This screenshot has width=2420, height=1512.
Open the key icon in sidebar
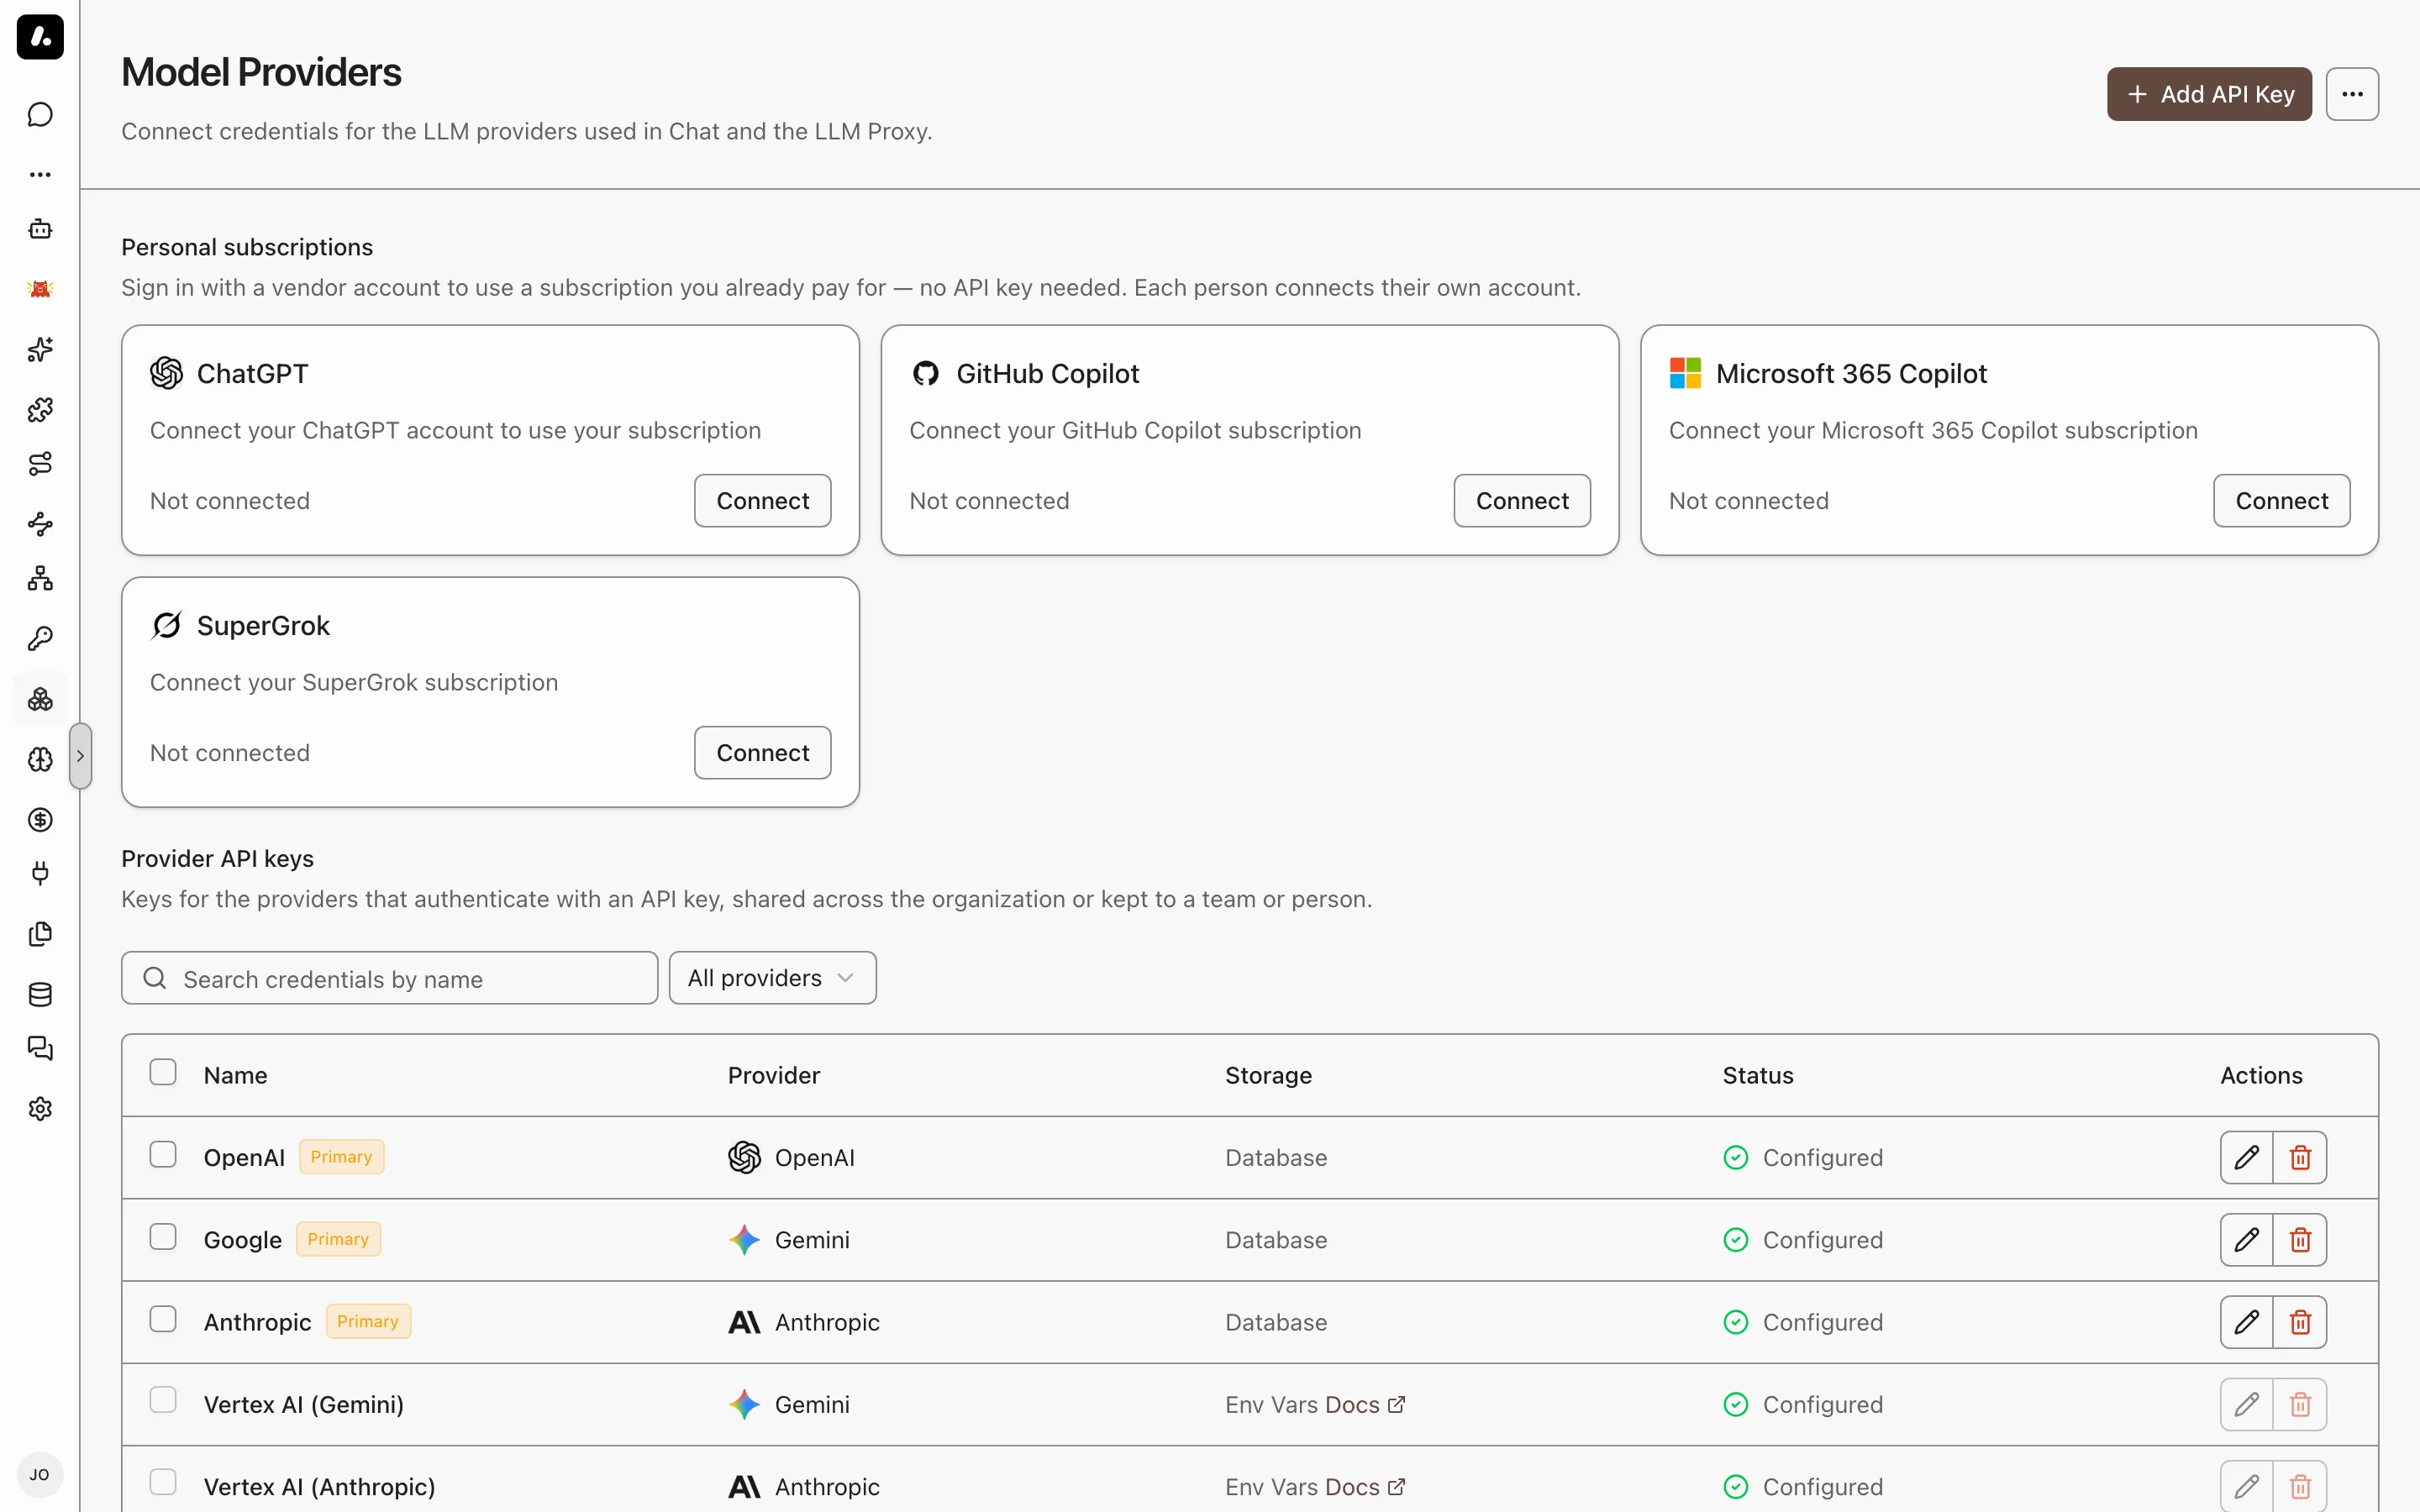point(40,638)
